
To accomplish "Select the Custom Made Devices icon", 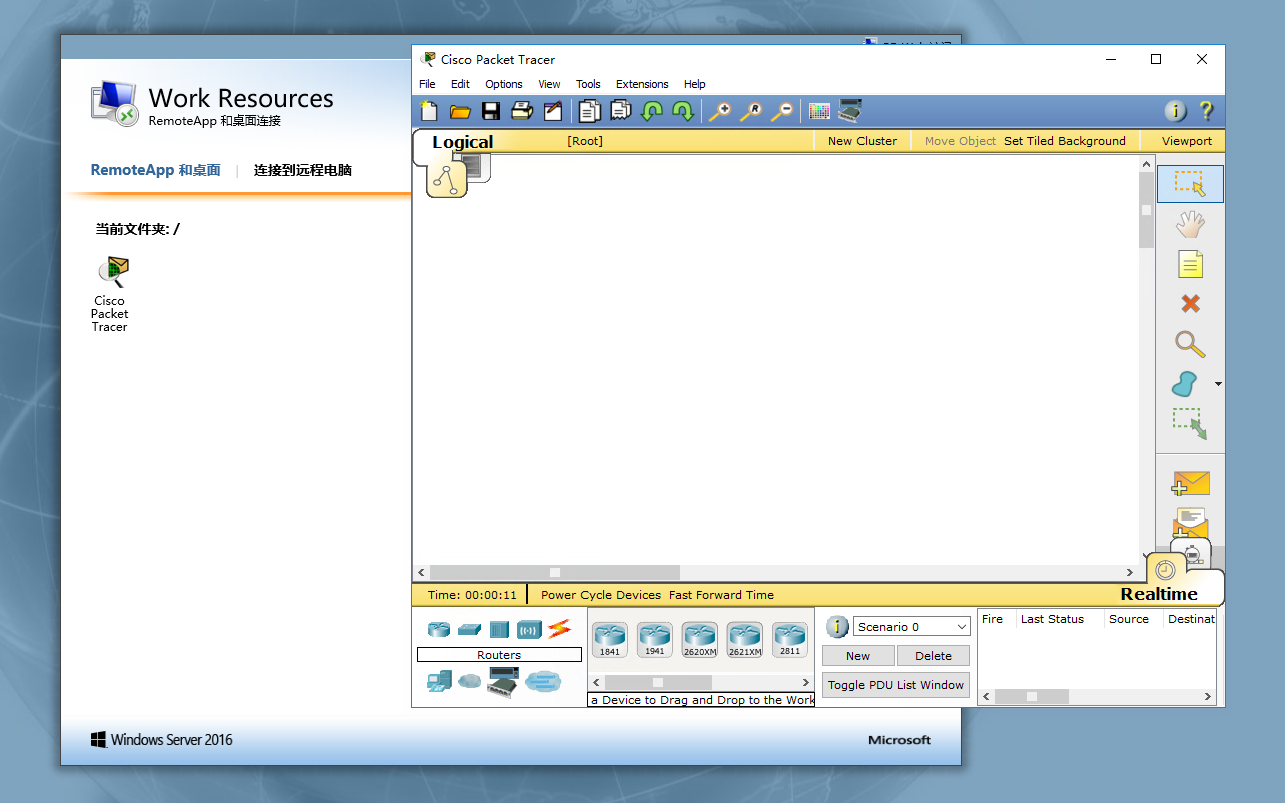I will click(503, 682).
